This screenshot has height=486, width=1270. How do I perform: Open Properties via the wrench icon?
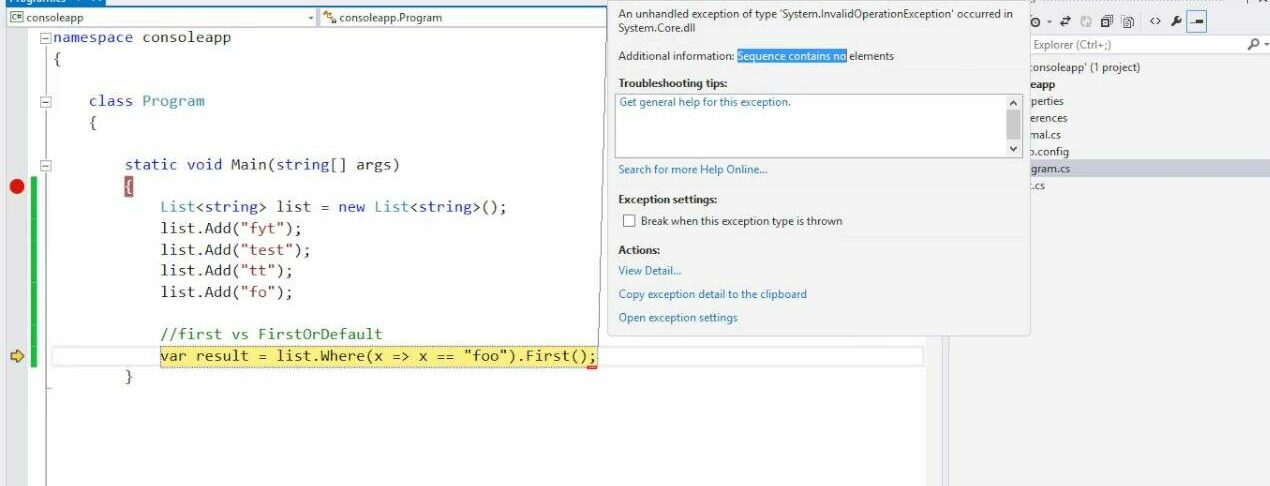(1177, 21)
